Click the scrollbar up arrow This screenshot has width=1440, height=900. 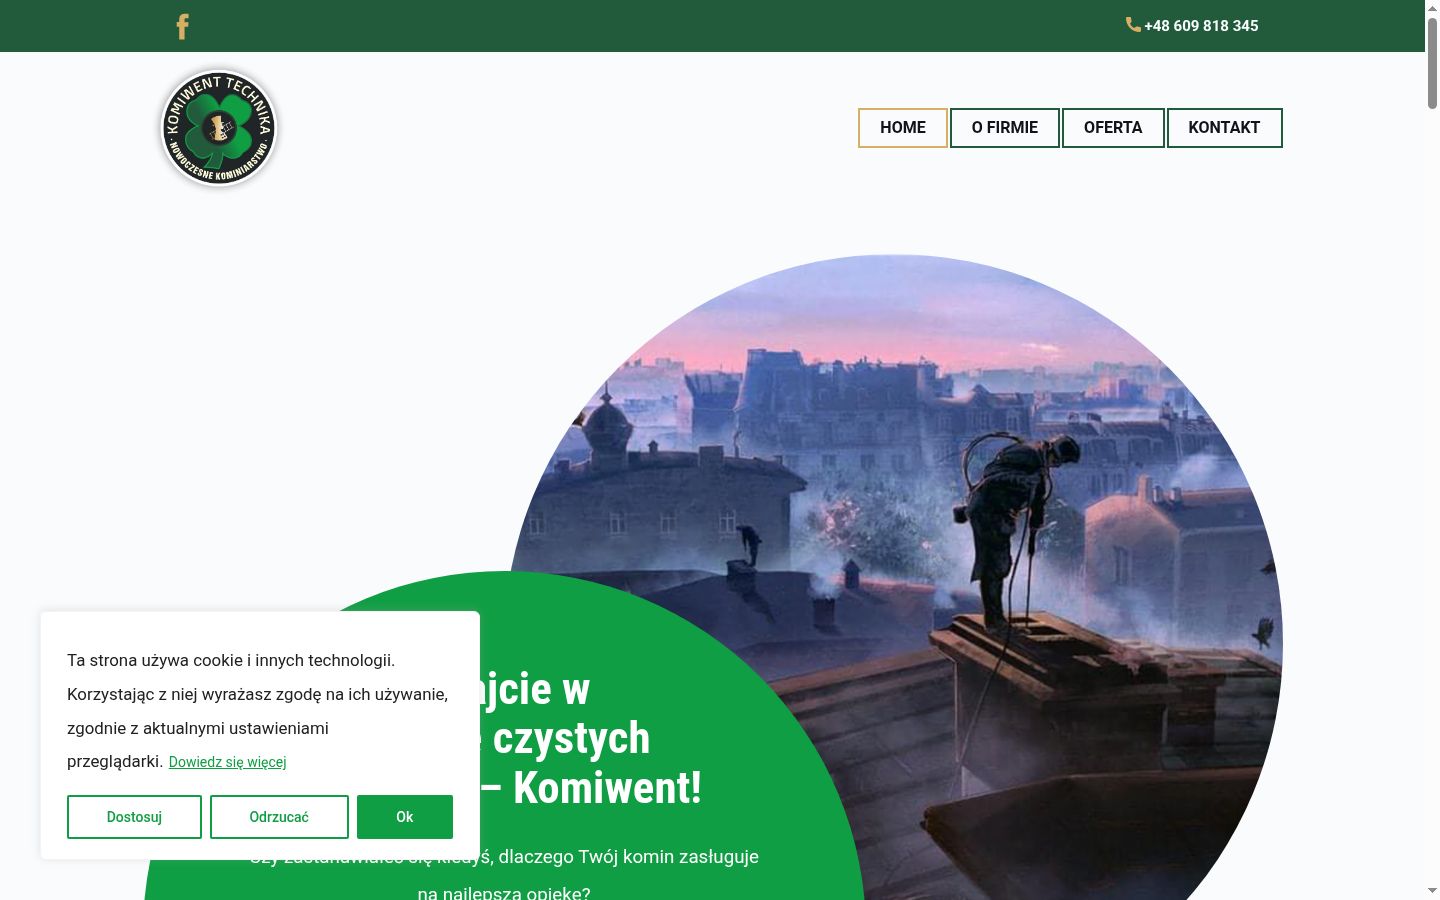(x=1432, y=7)
